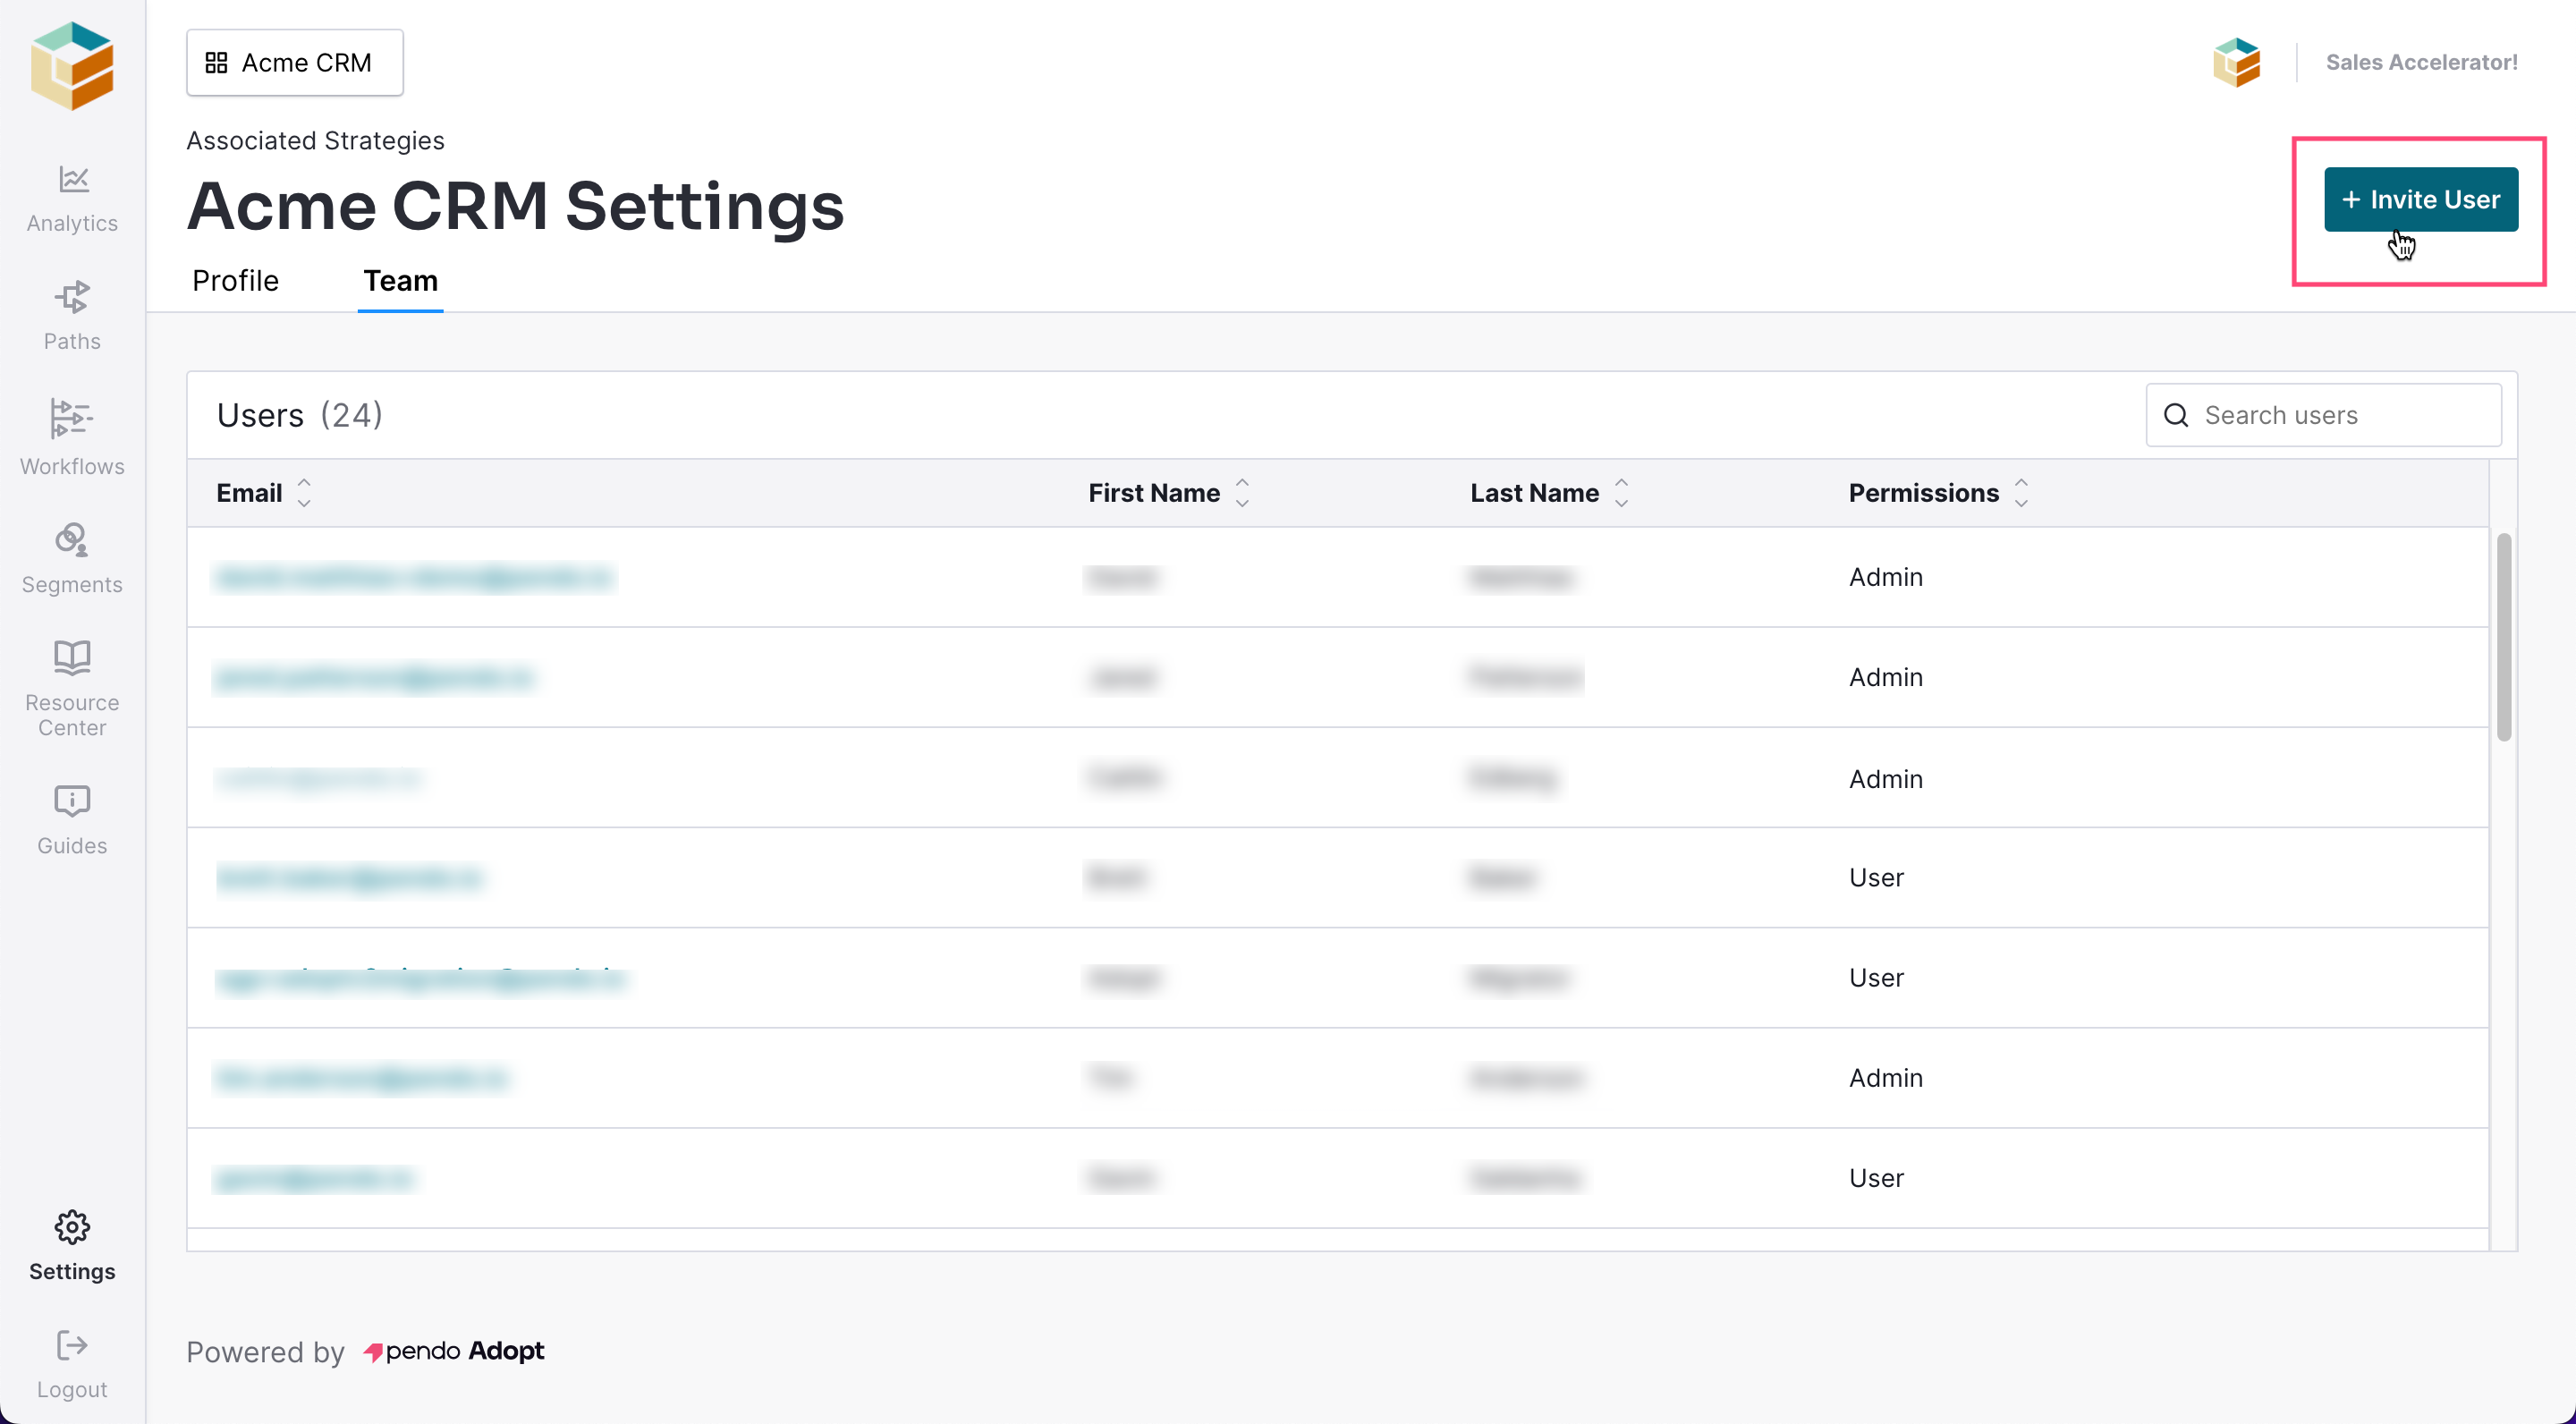The image size is (2576, 1424).
Task: Open the first user's email link
Action: [413, 578]
